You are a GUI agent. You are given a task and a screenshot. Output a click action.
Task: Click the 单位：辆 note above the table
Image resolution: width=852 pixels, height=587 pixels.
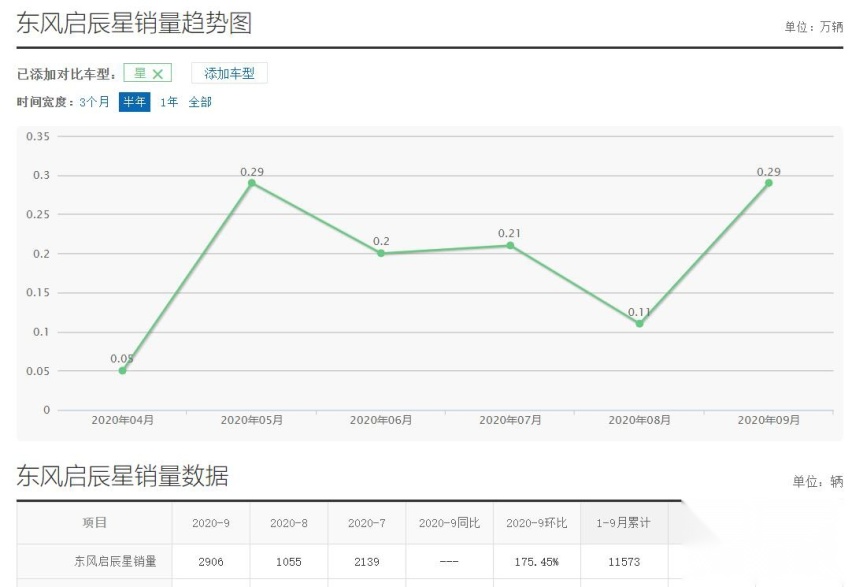tap(818, 481)
